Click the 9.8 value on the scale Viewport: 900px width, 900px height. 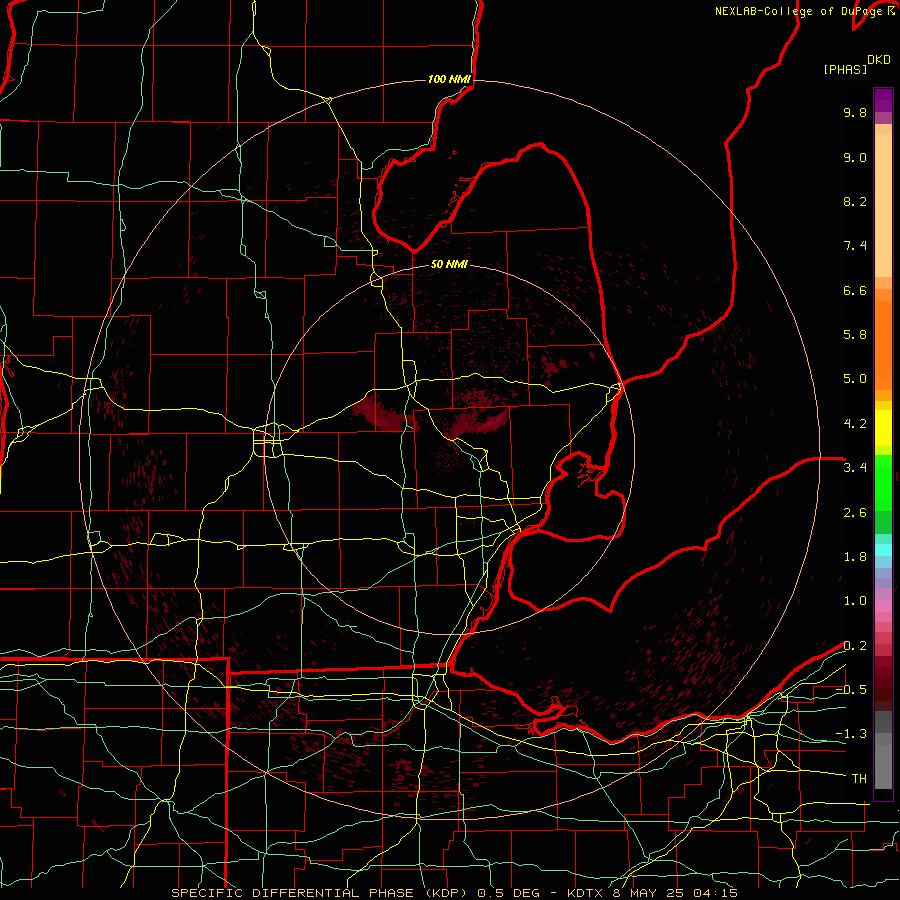(x=855, y=112)
